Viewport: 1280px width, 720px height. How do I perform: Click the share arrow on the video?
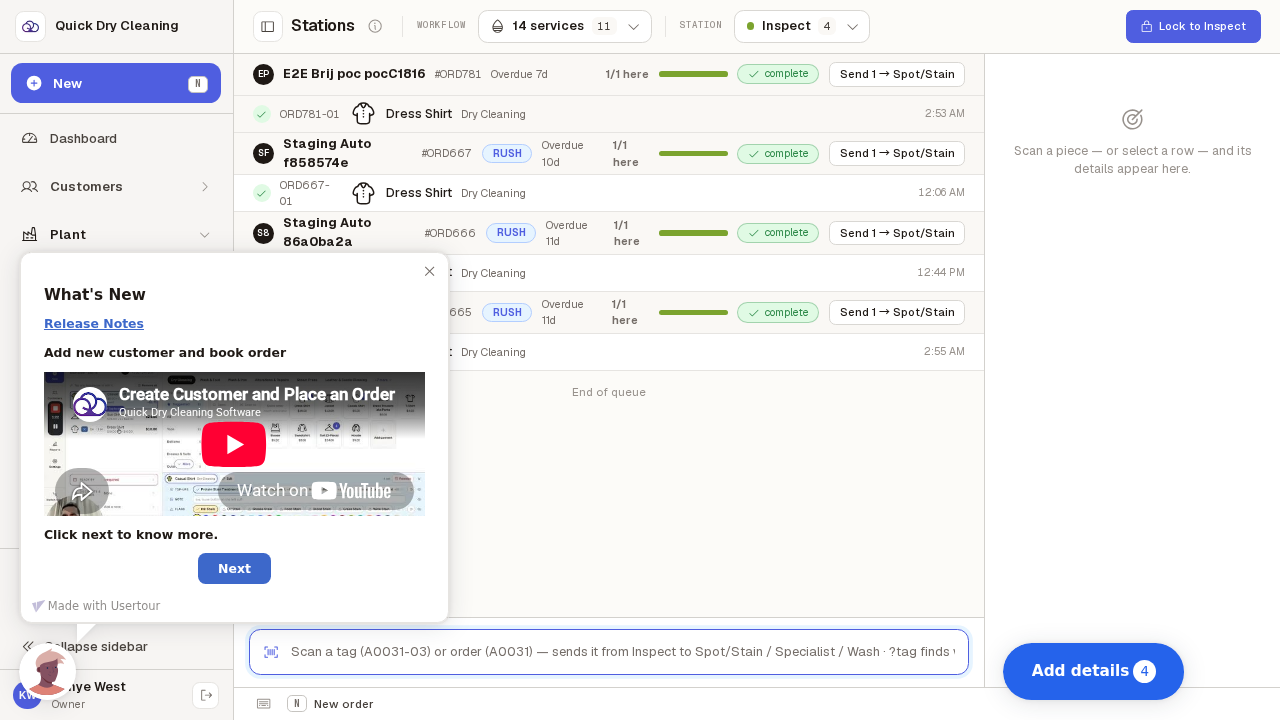(82, 492)
